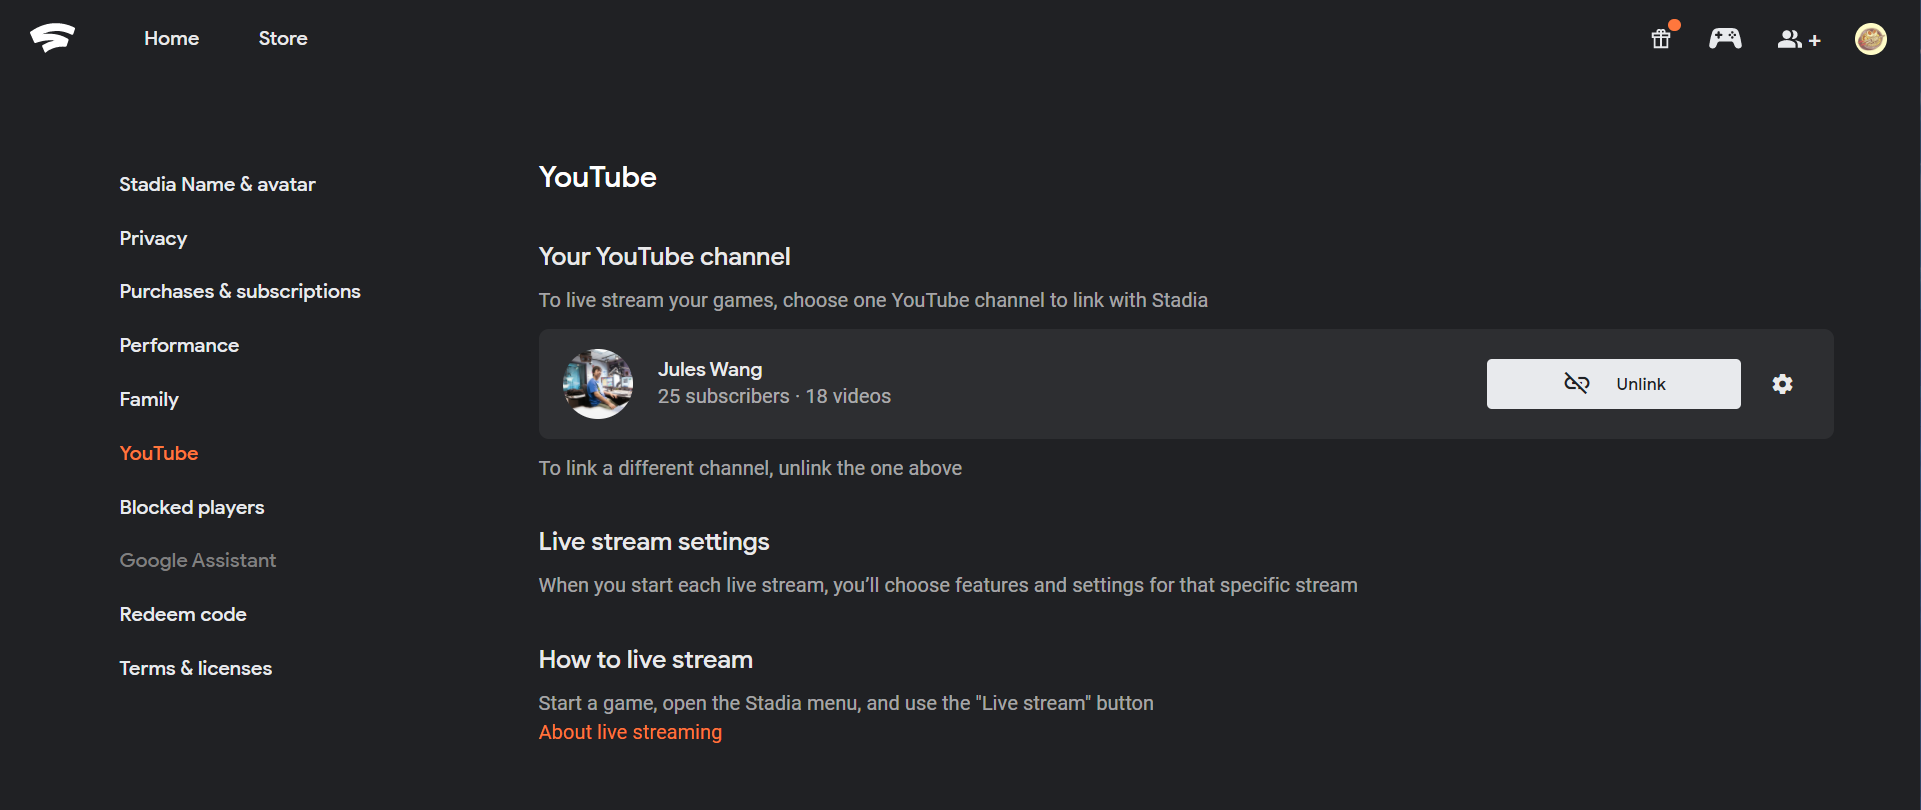Image resolution: width=1921 pixels, height=810 pixels.
Task: Open the Blocked players section
Action: coord(192,507)
